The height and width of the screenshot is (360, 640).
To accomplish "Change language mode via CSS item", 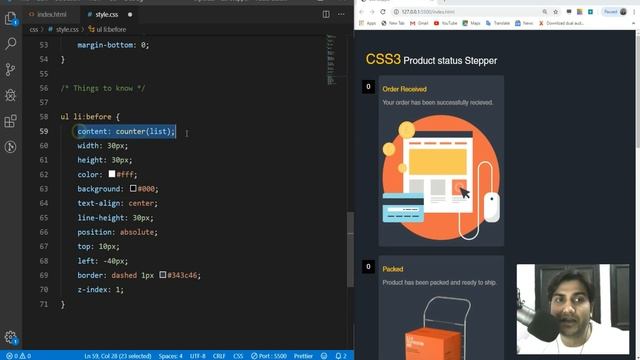I will (238, 356).
